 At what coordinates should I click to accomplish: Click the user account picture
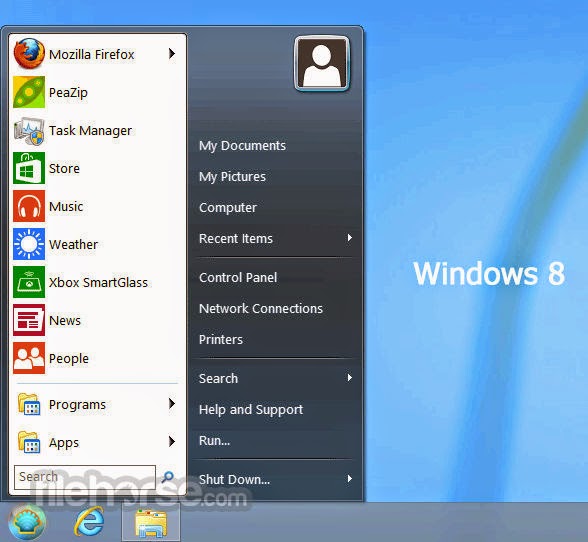[322, 63]
